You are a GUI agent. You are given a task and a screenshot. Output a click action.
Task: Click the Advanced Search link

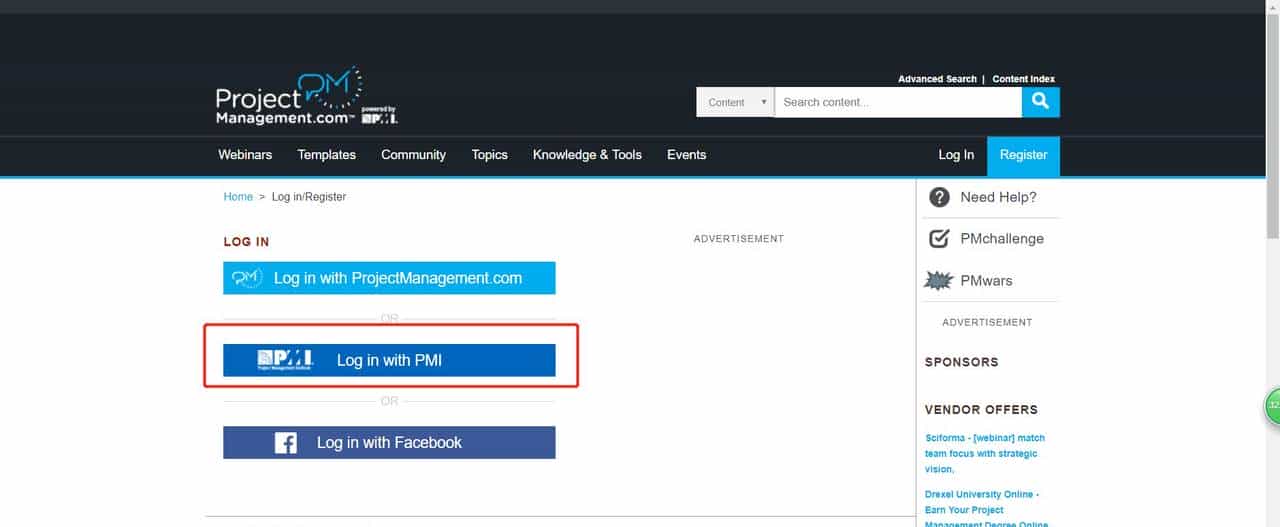[x=937, y=79]
